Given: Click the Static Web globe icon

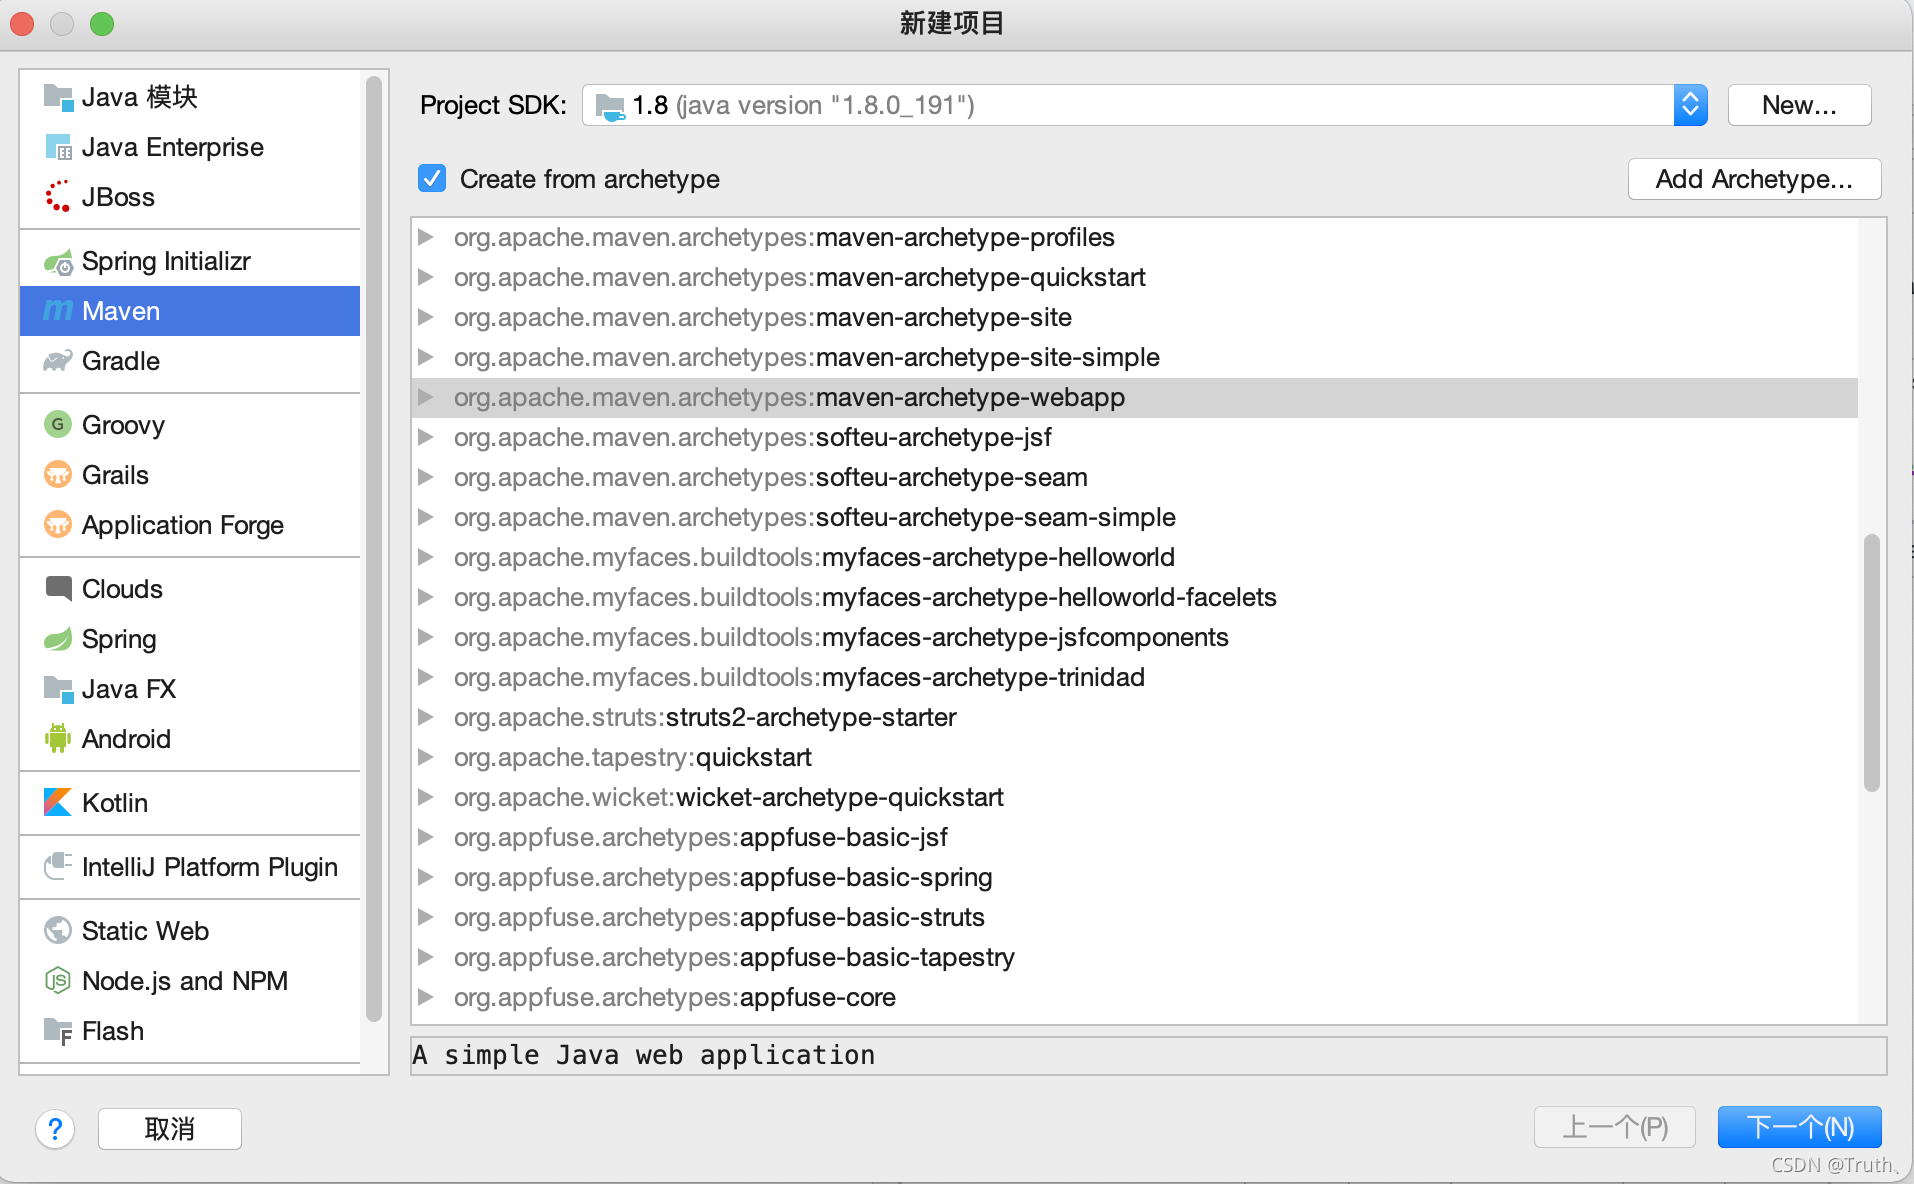Looking at the screenshot, I should pos(58,930).
